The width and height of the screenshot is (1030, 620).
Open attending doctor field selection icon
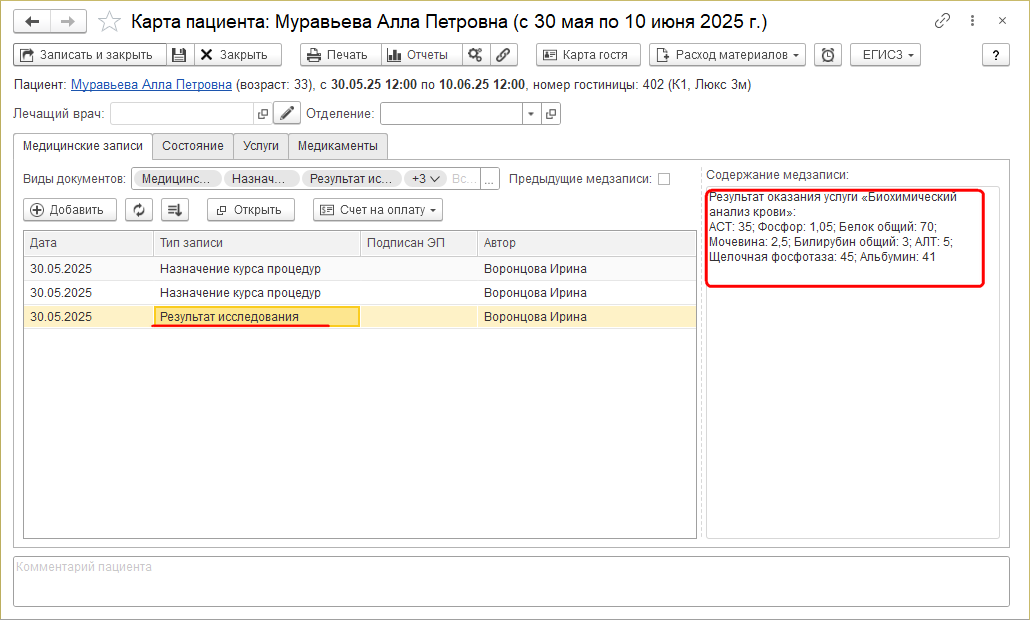(263, 114)
